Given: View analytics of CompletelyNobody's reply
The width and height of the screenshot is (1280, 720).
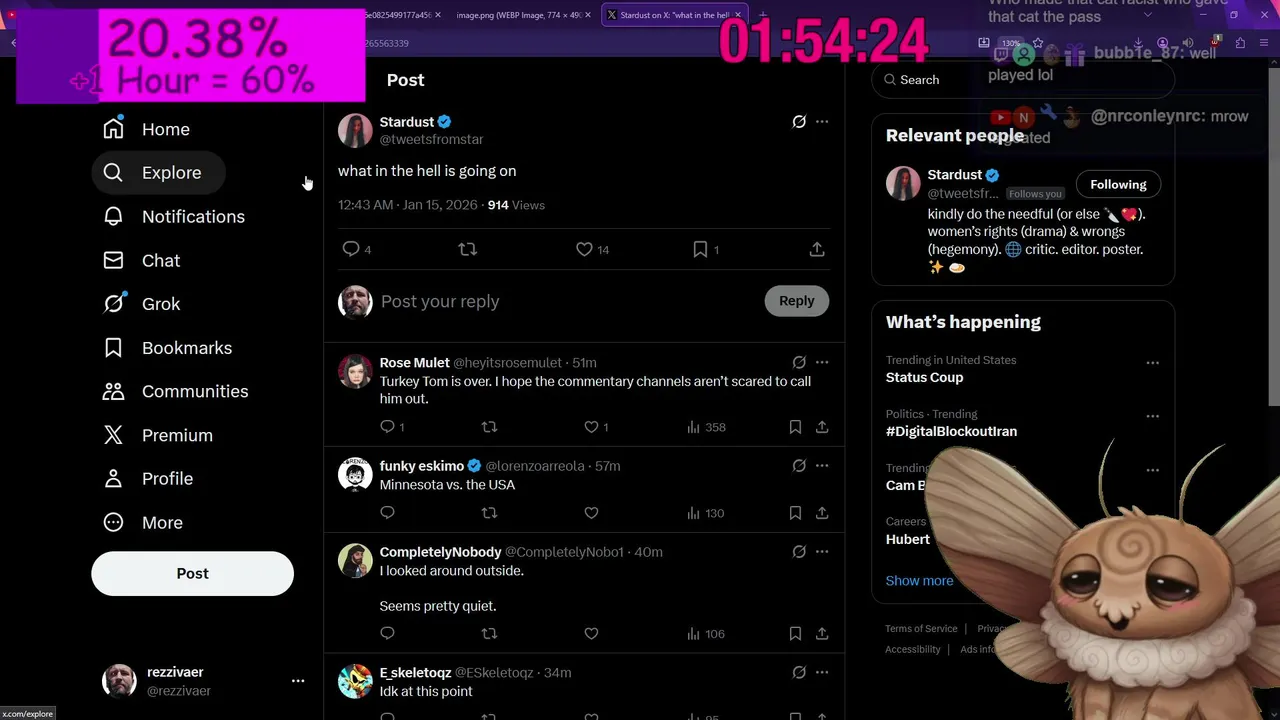Looking at the screenshot, I should click(x=706, y=633).
